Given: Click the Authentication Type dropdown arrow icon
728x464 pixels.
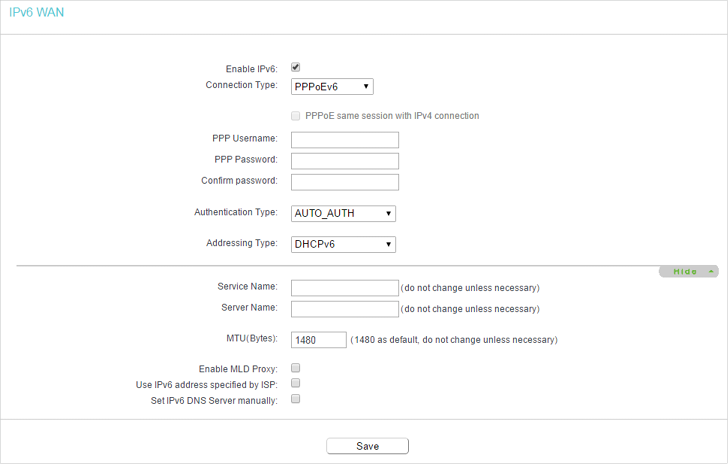Looking at the screenshot, I should tap(388, 214).
